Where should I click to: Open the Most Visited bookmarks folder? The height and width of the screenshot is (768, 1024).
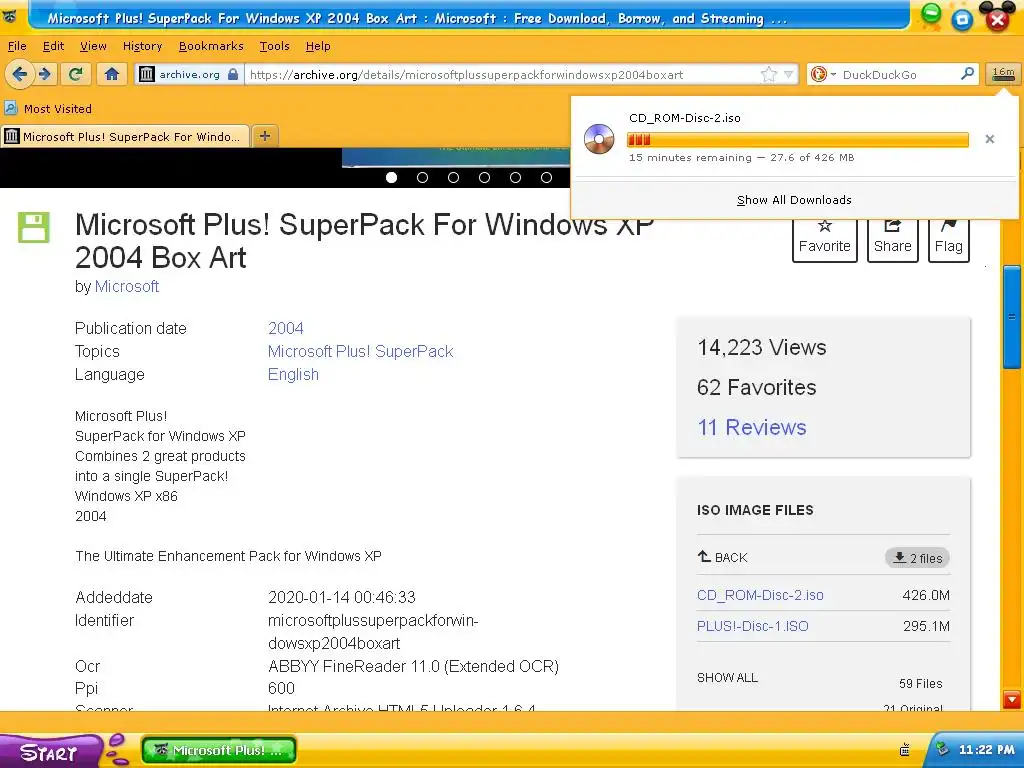coord(48,108)
